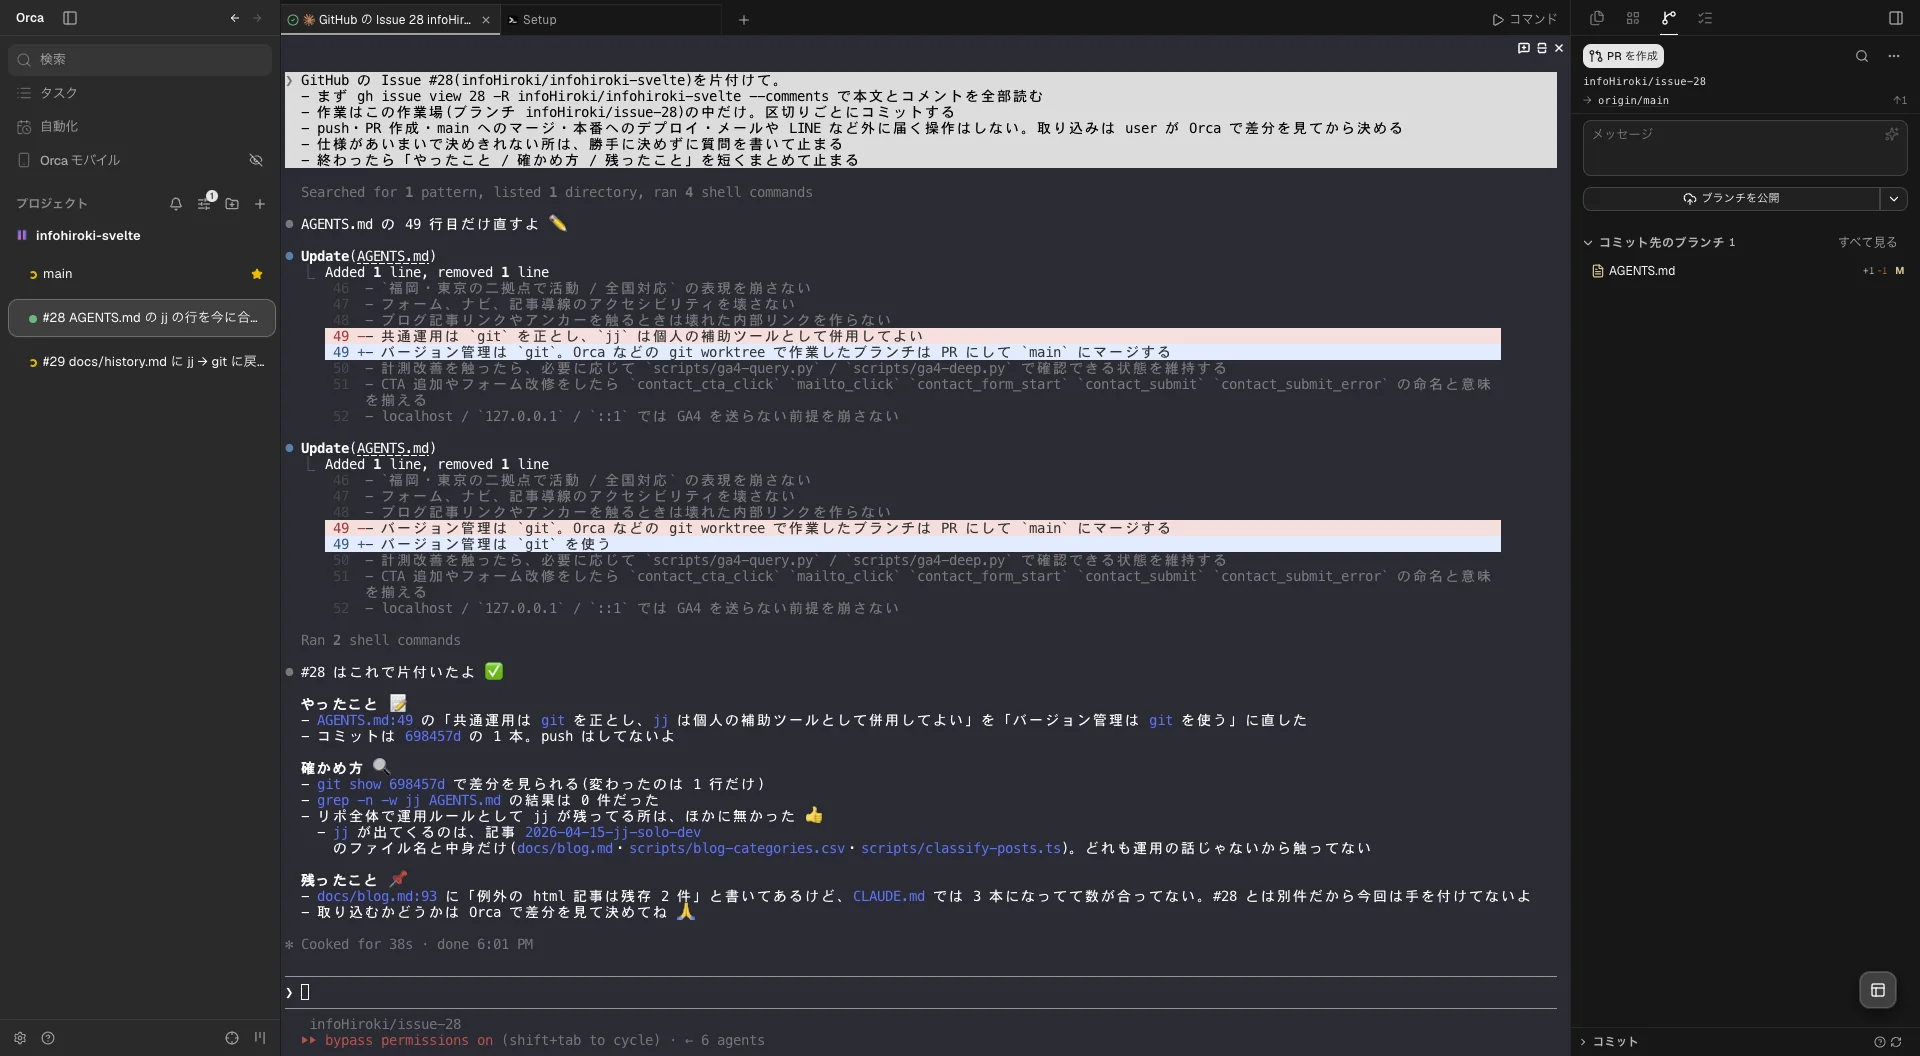Viewport: 1920px width, 1056px height.
Task: Open a new tab with plus
Action: [744, 19]
